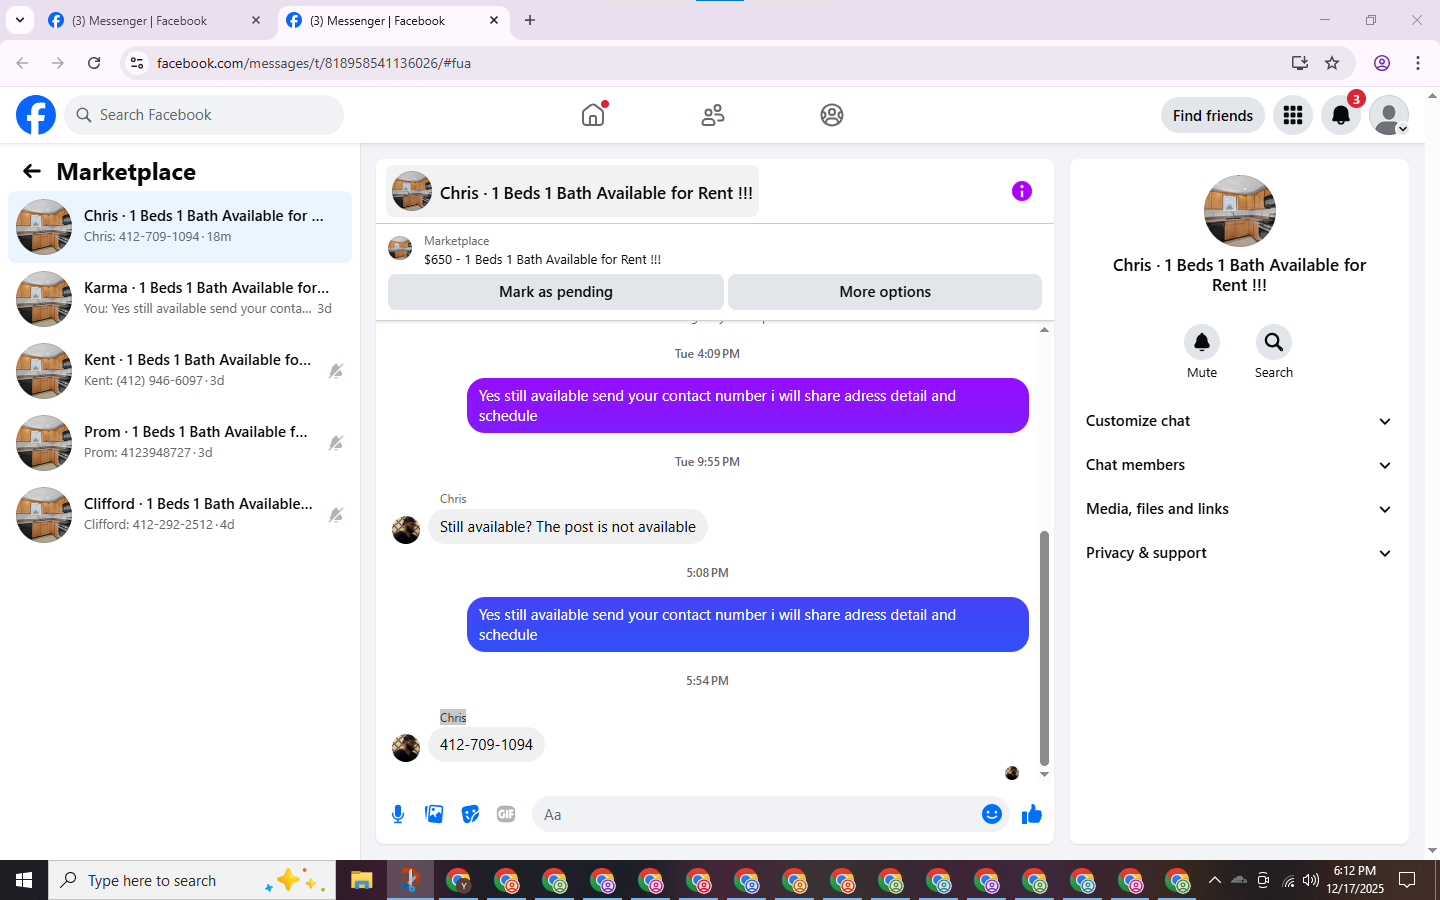Expand Privacy & support section
The height and width of the screenshot is (900, 1440).
[x=1239, y=553]
